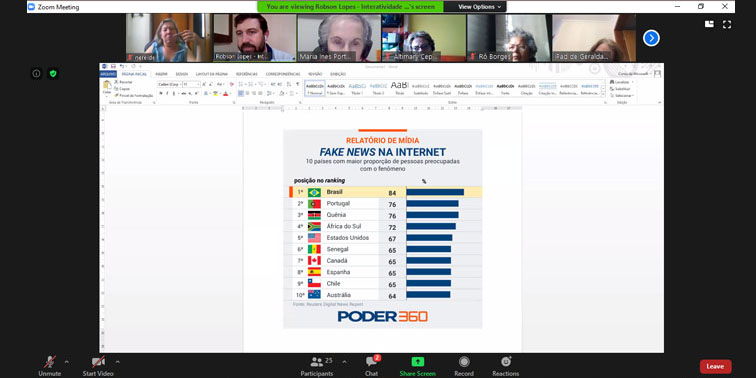Click the screen viewing notification banner
Image resolution: width=756 pixels, height=378 pixels.
pos(350,7)
